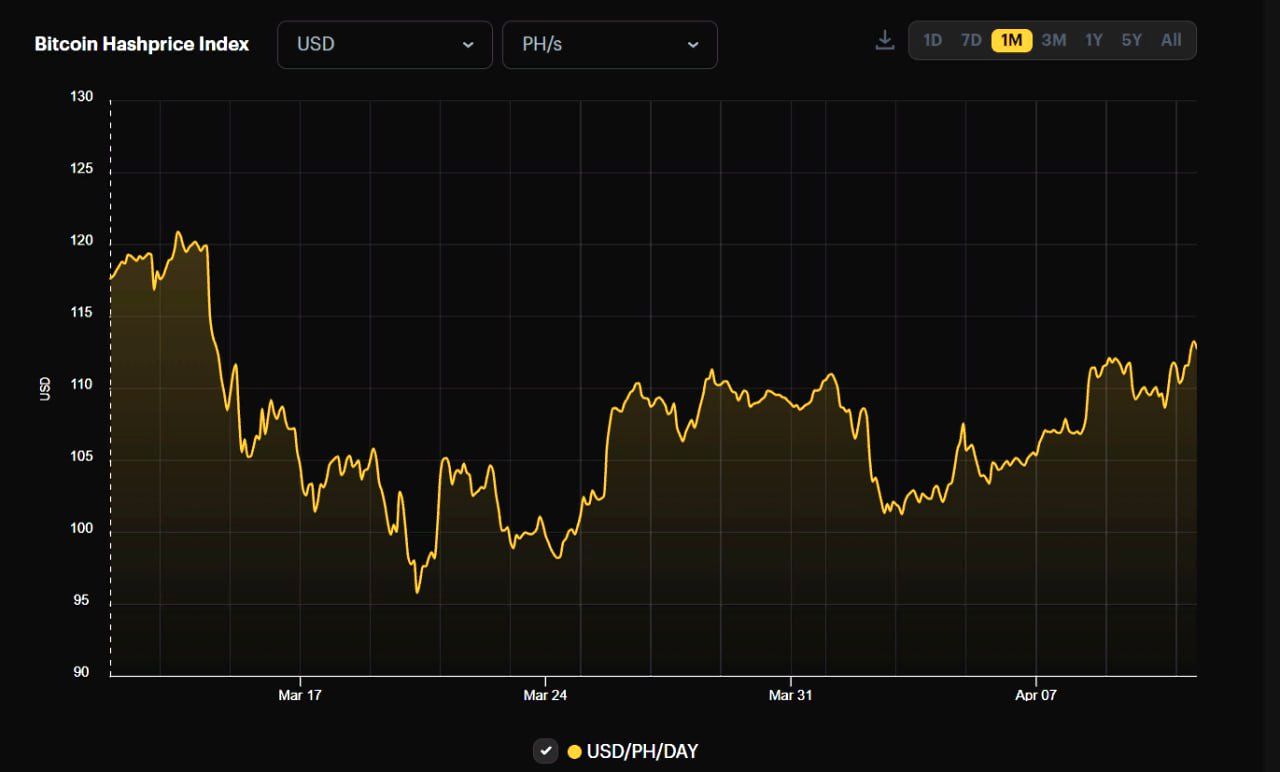Select the 1M time range
This screenshot has height=772, width=1280.
click(1012, 41)
